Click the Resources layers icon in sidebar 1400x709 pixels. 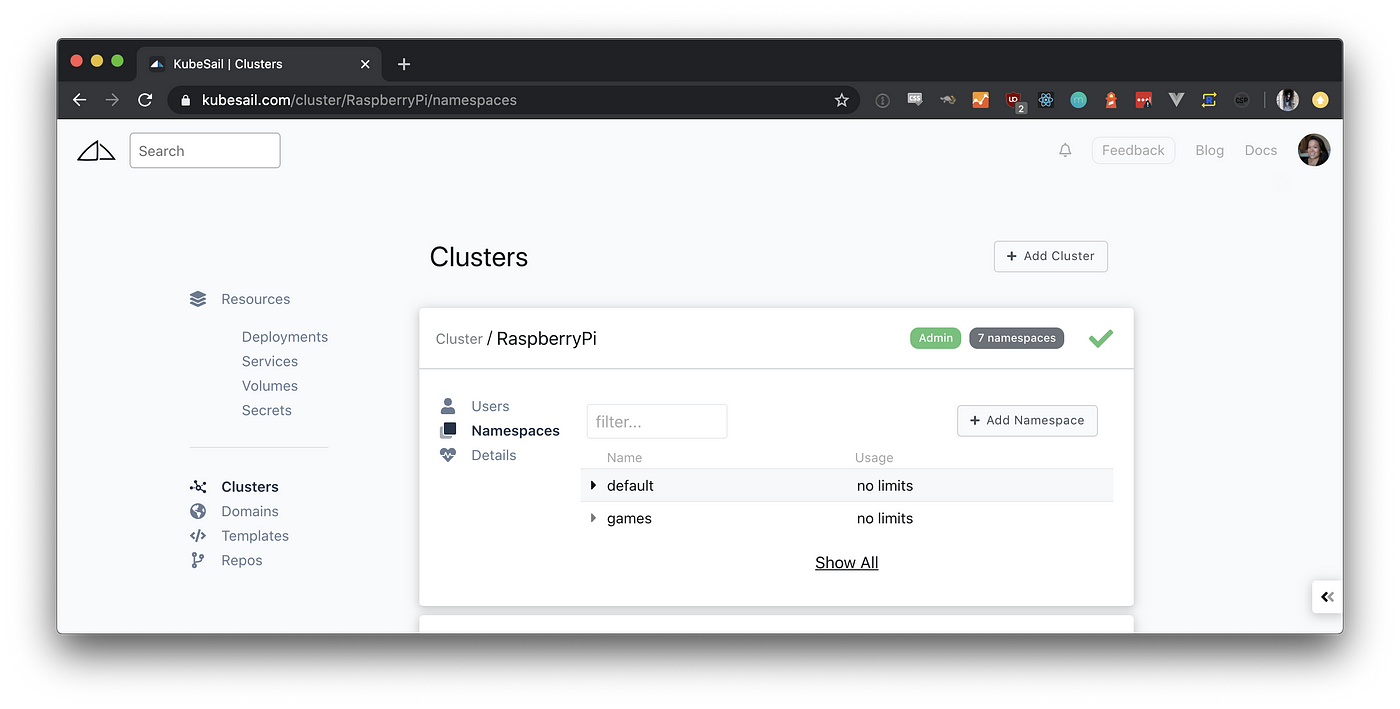pyautogui.click(x=198, y=299)
